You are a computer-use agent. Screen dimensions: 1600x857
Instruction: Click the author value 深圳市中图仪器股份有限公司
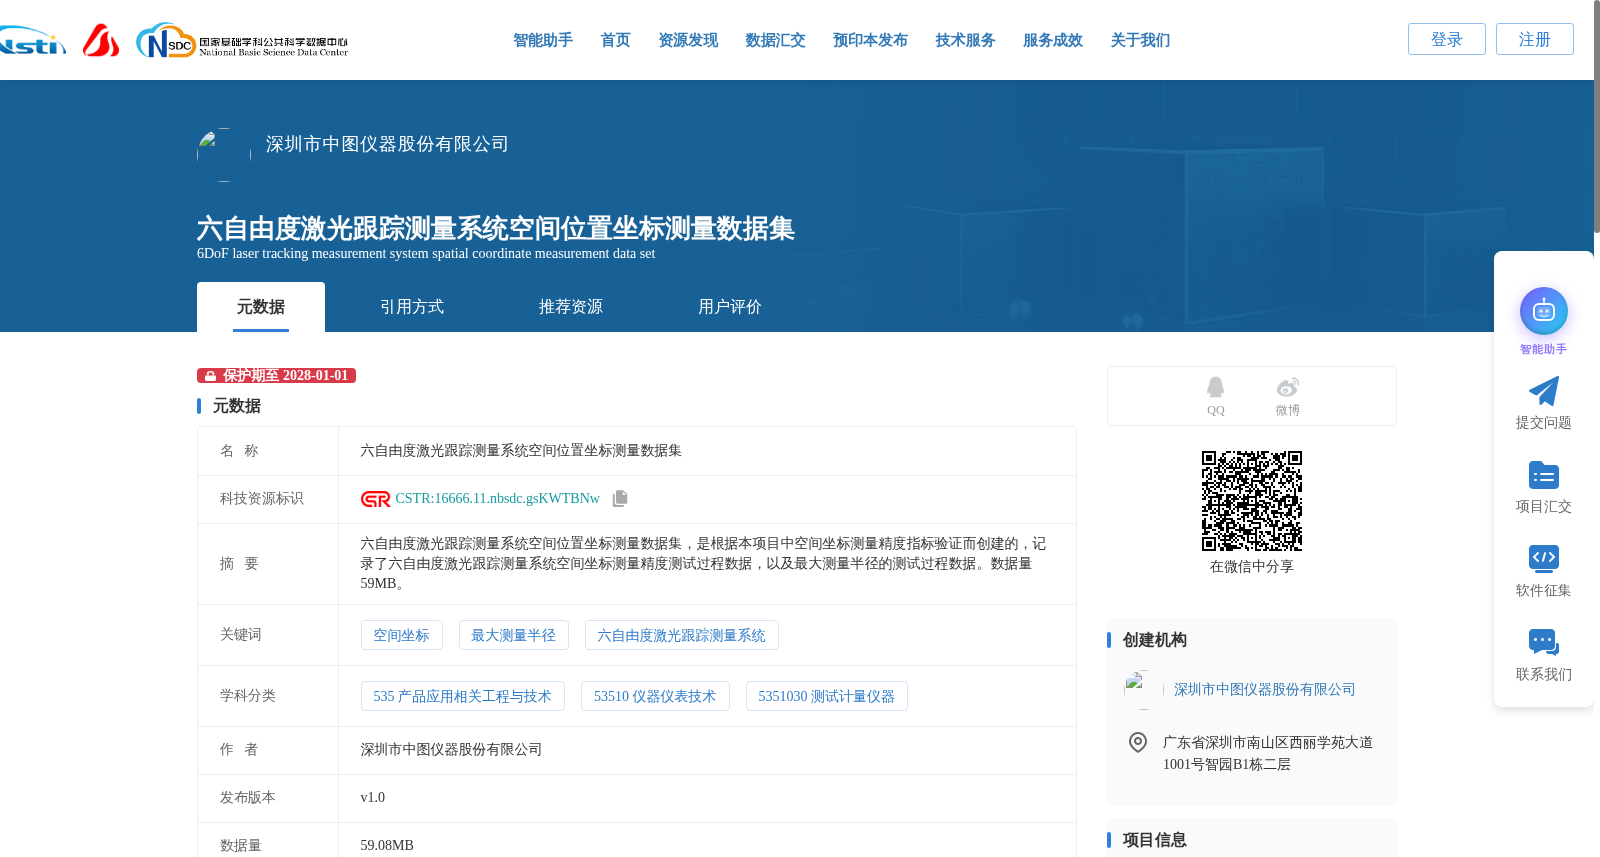click(451, 749)
